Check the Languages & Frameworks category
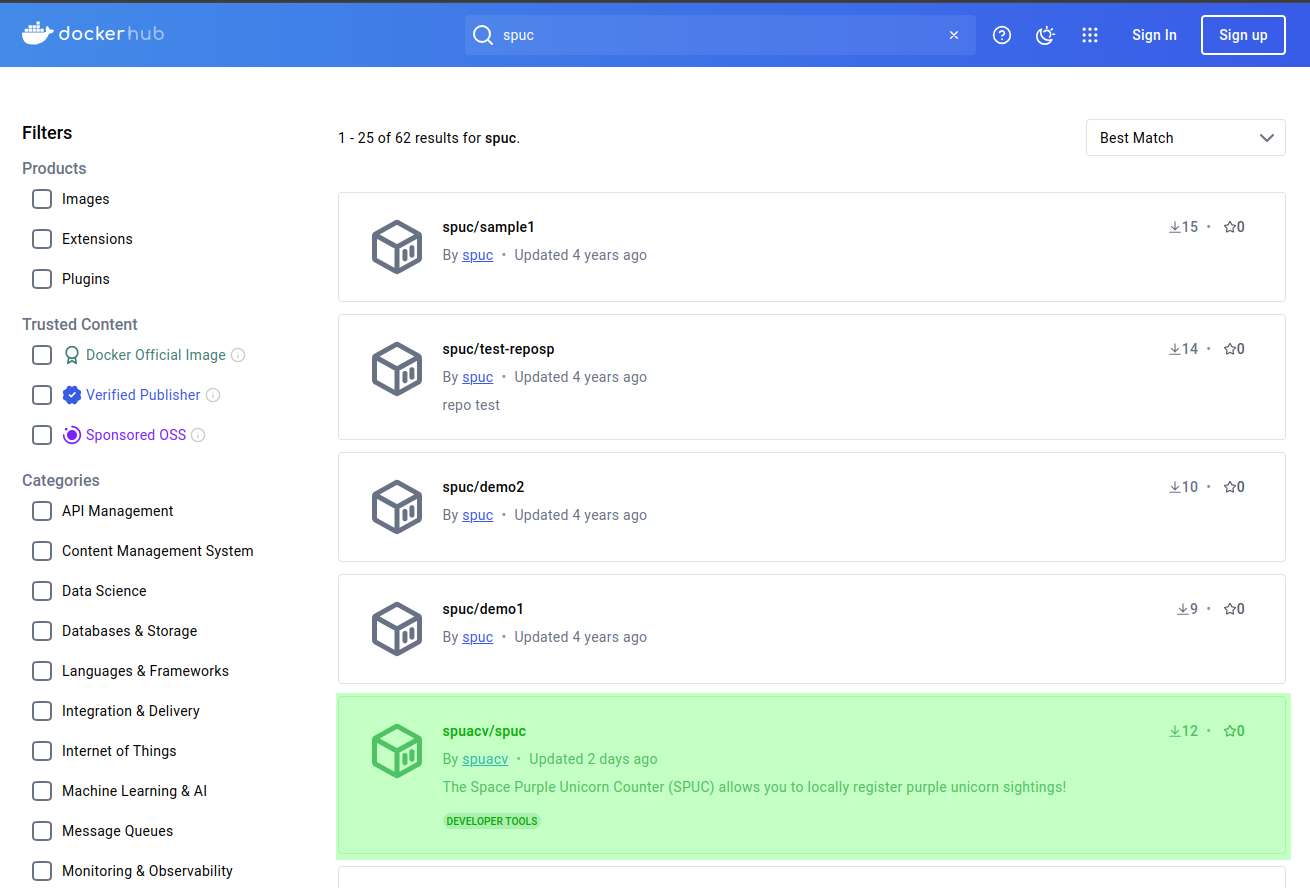 [42, 671]
